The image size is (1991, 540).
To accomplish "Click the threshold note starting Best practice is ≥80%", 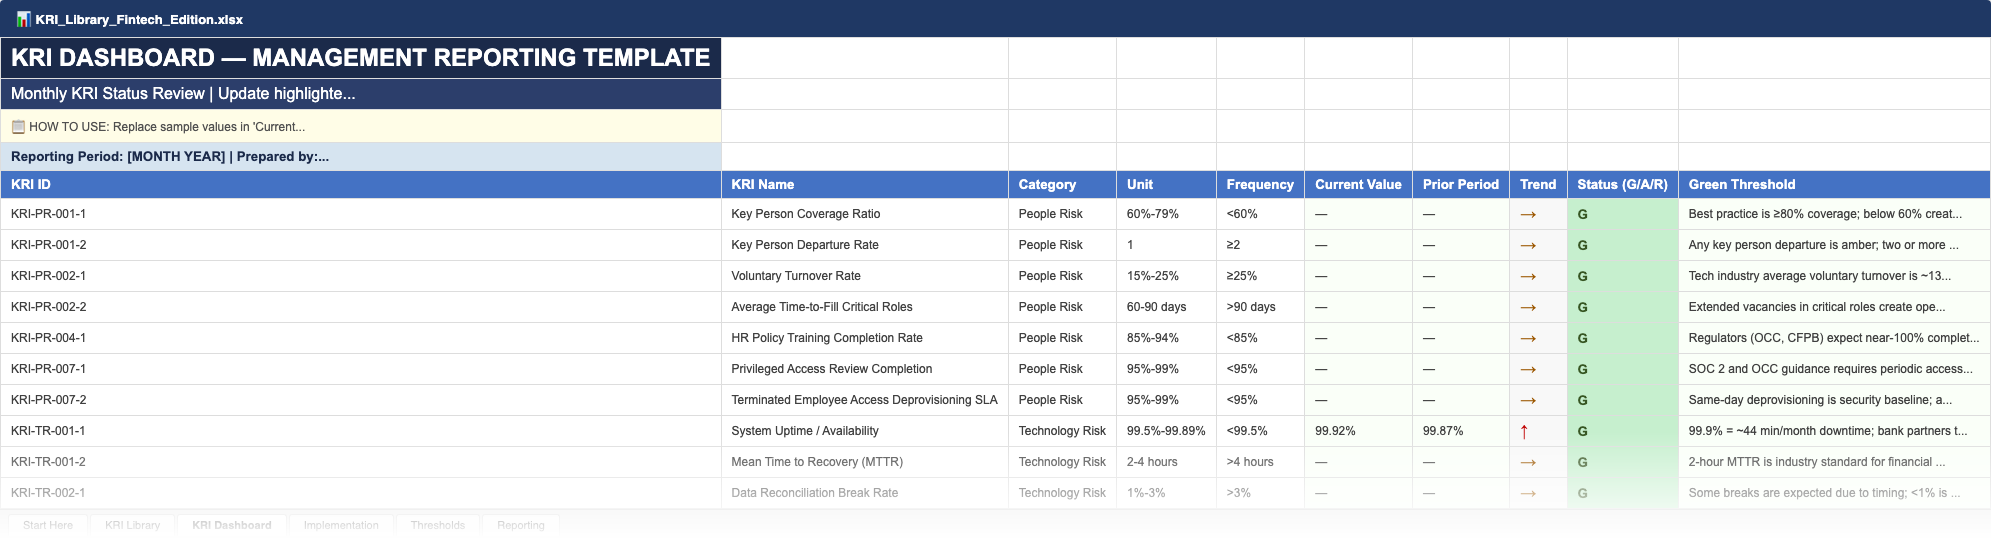I will click(1834, 214).
